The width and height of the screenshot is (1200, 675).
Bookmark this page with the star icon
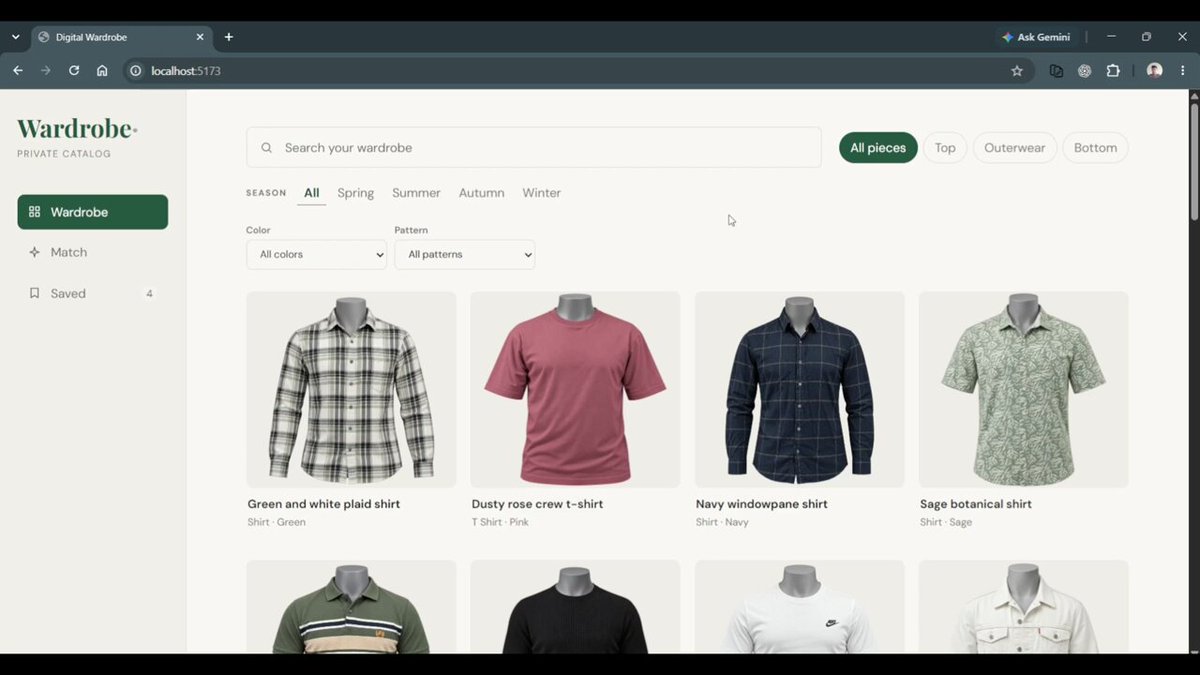[x=1017, y=71]
